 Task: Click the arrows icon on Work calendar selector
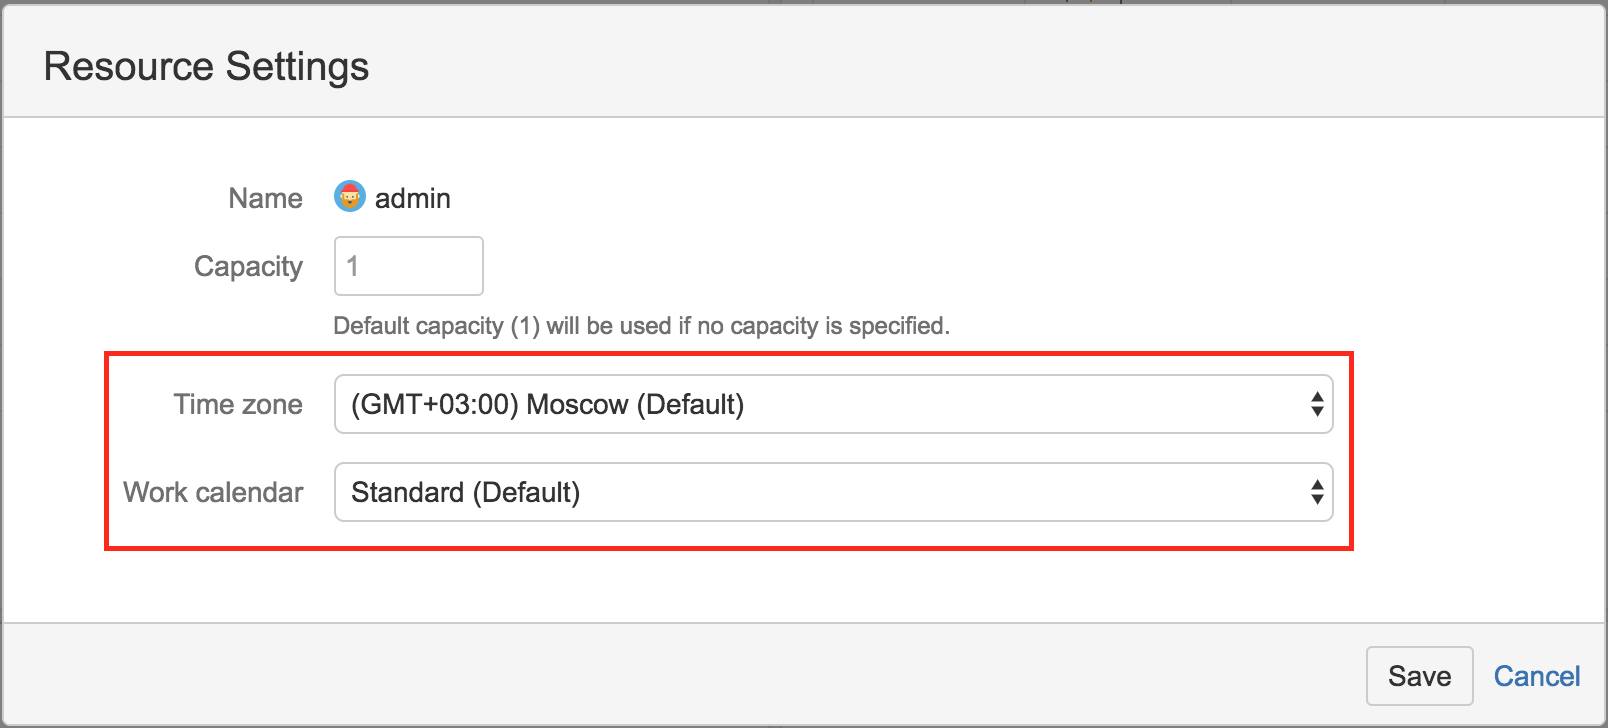tap(1317, 492)
